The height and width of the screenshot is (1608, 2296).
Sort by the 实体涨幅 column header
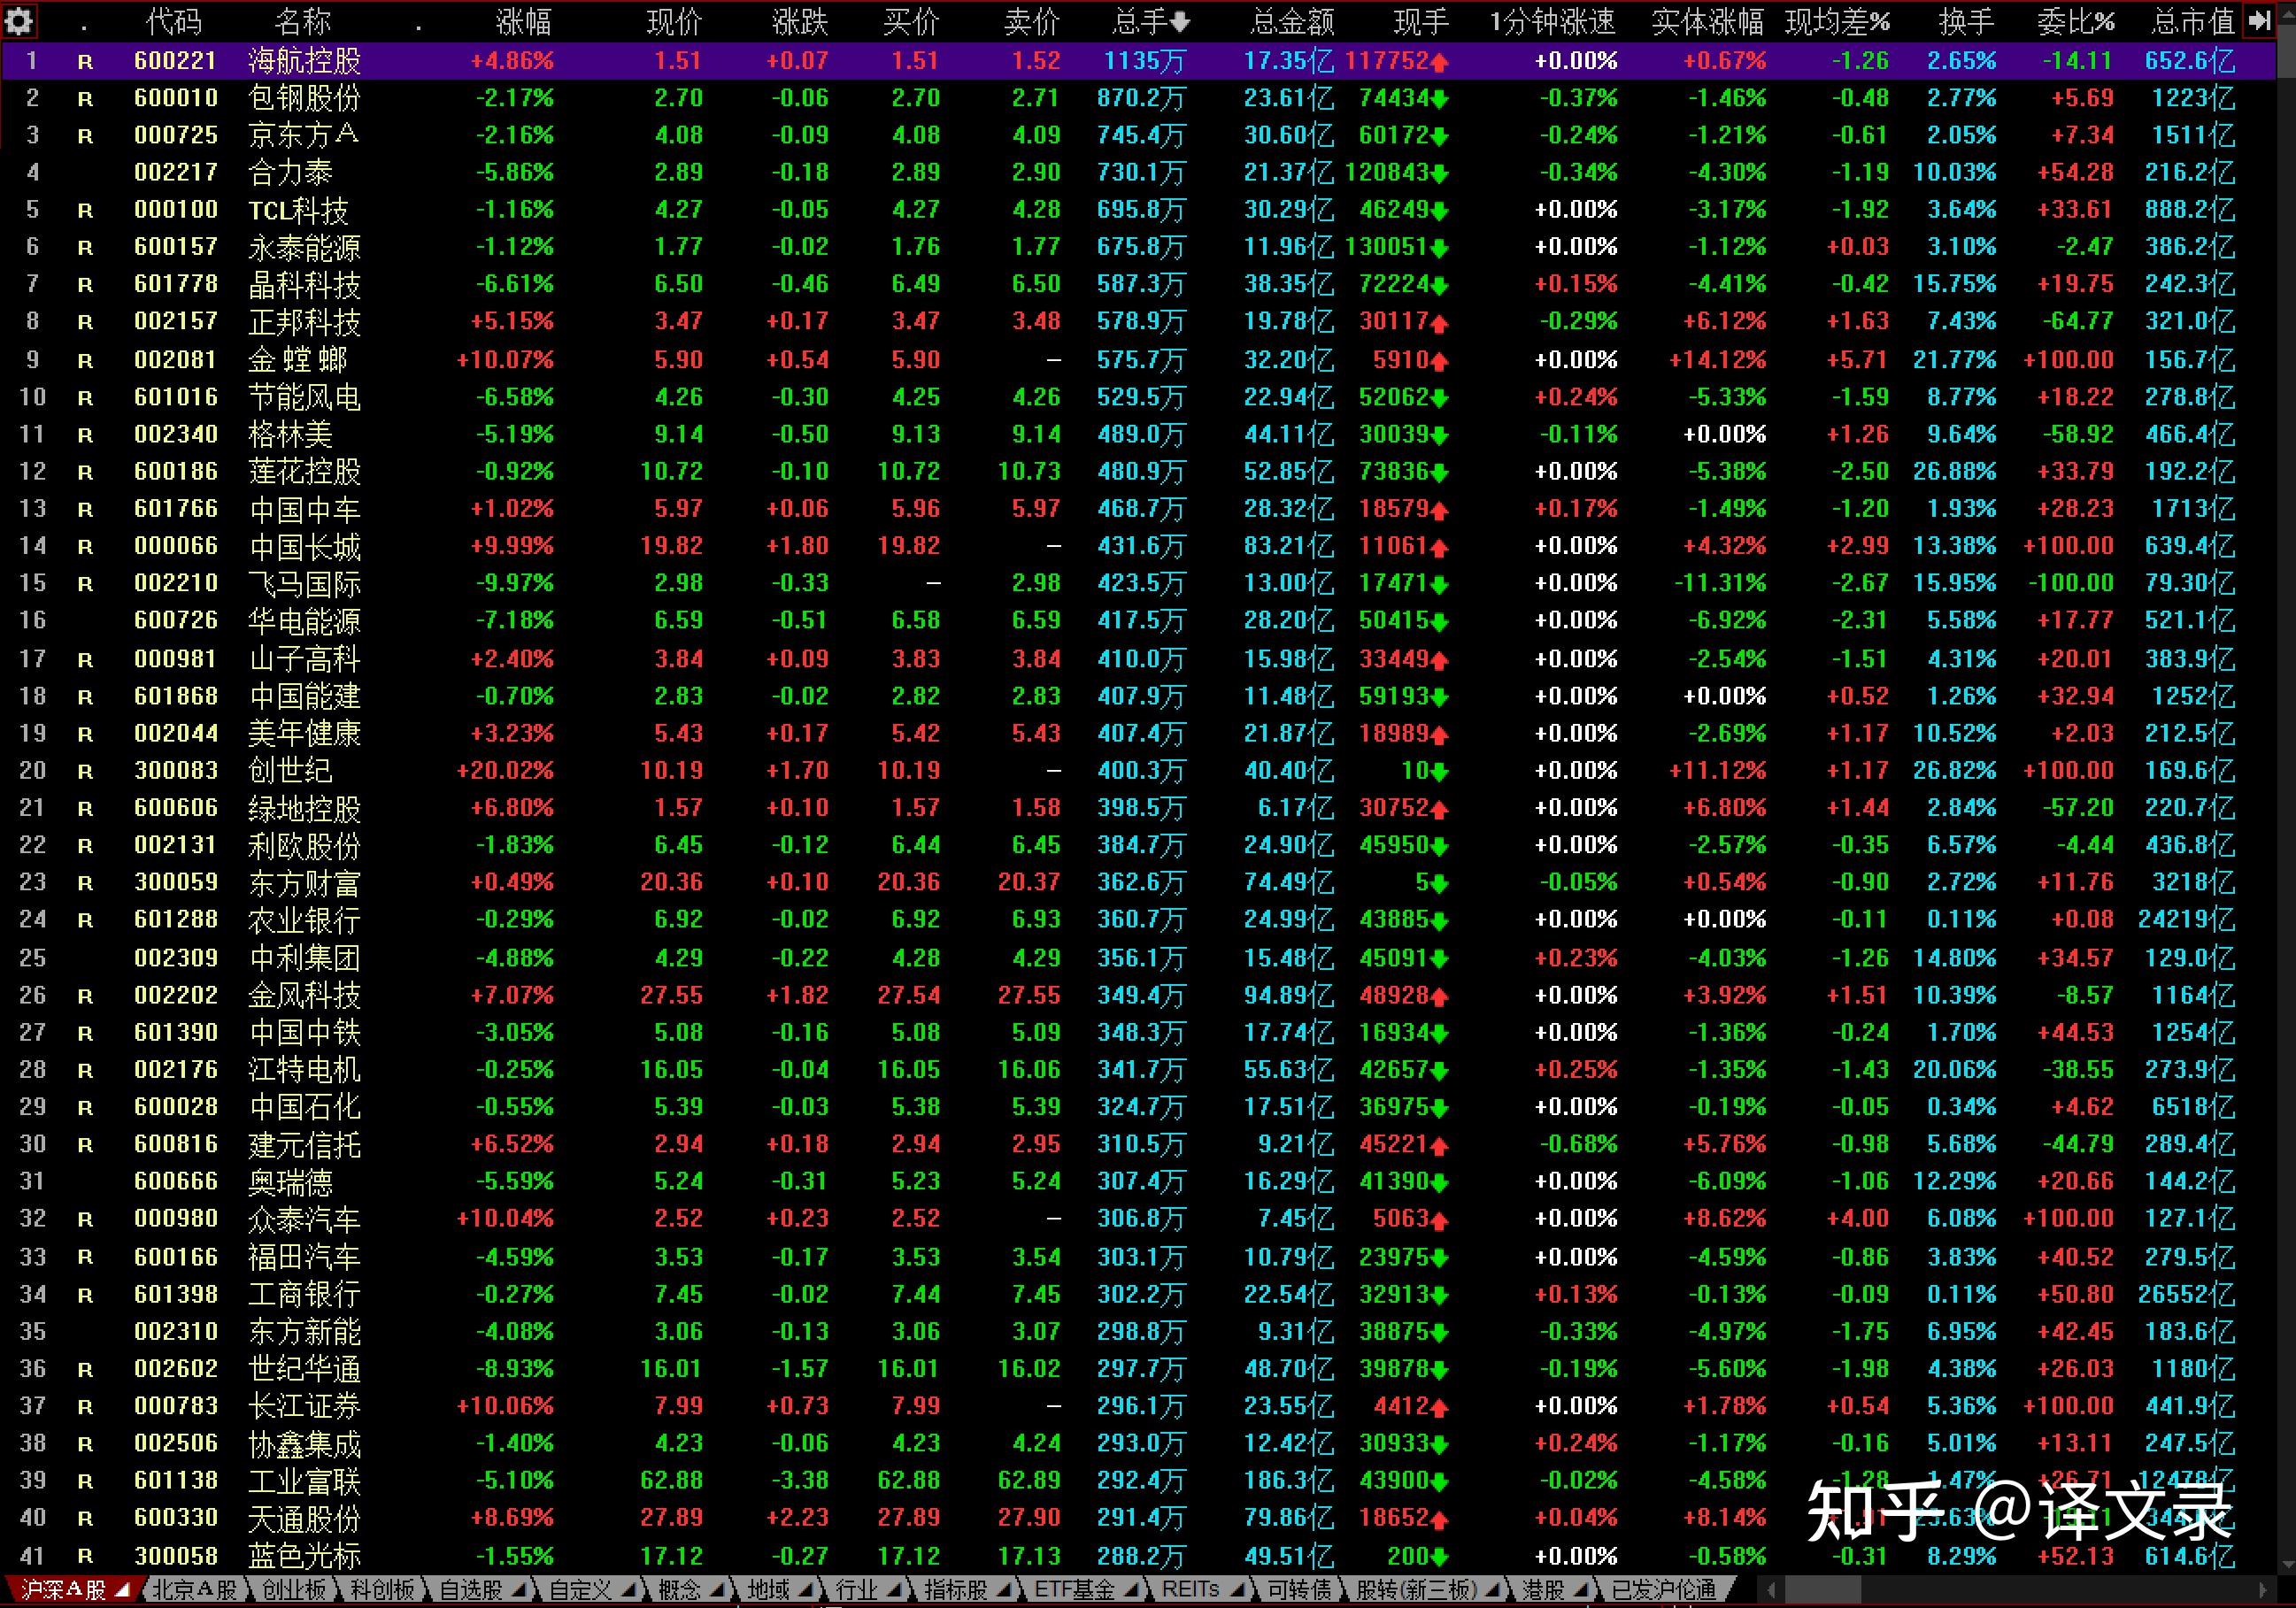coord(1707,21)
